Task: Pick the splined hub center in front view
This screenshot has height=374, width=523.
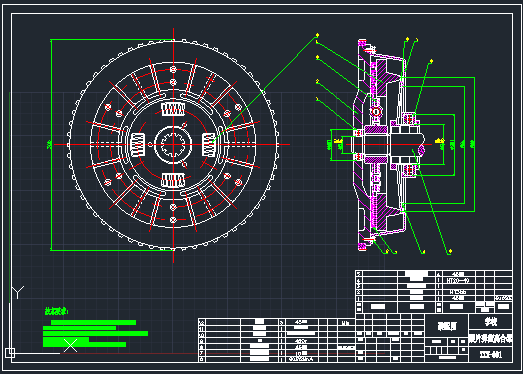Action: (x=173, y=144)
